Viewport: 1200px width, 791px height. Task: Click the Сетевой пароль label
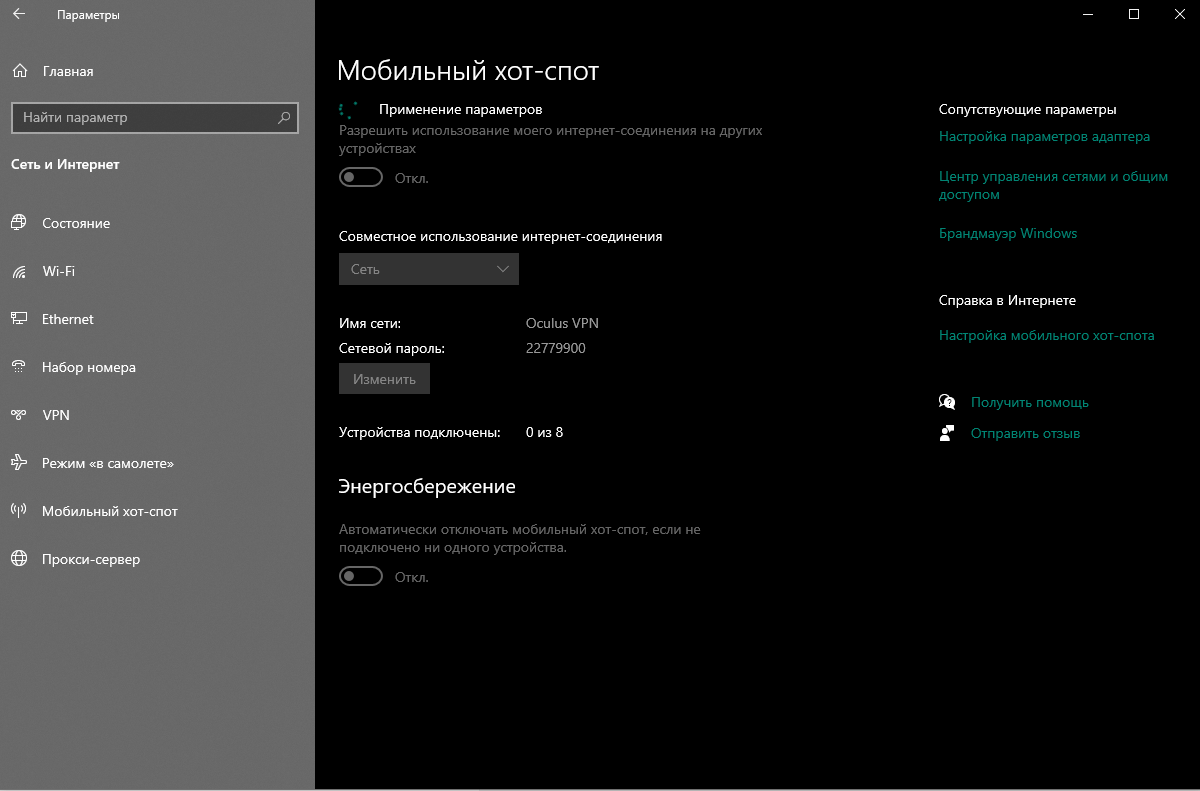pyautogui.click(x=392, y=348)
